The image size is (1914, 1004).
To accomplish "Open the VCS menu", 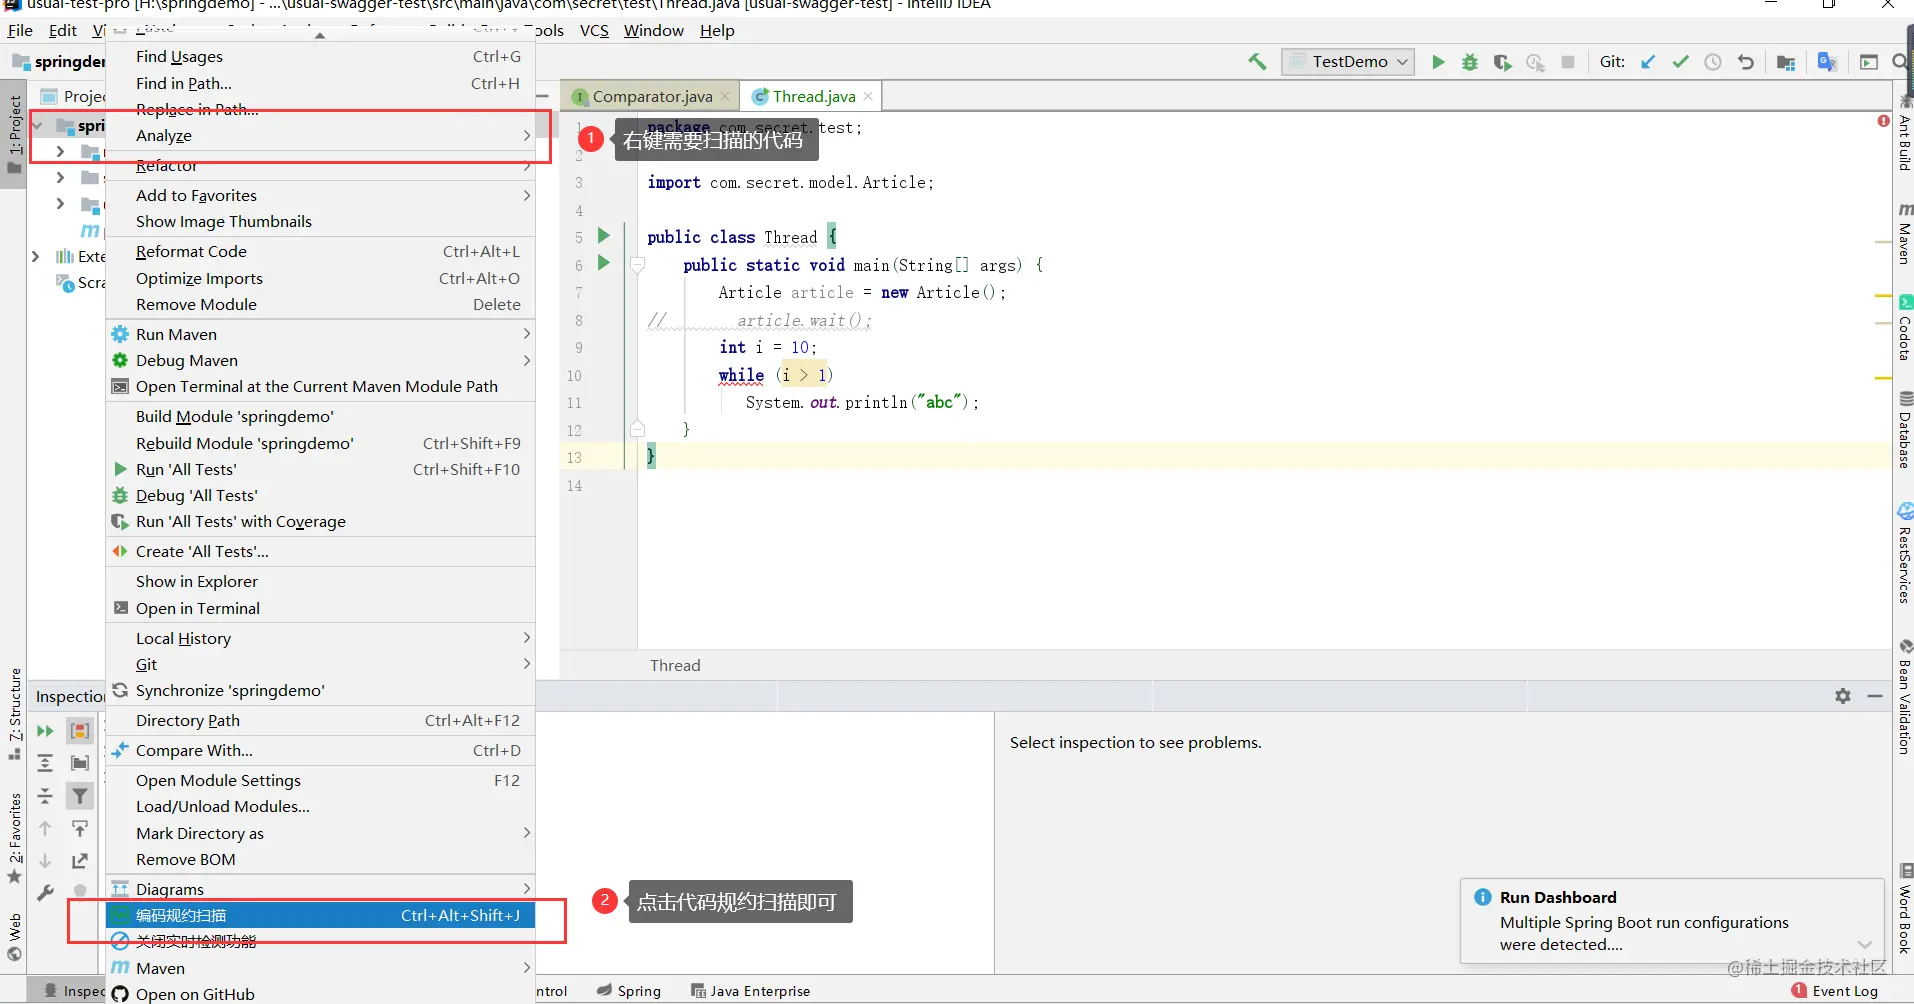I will [594, 31].
